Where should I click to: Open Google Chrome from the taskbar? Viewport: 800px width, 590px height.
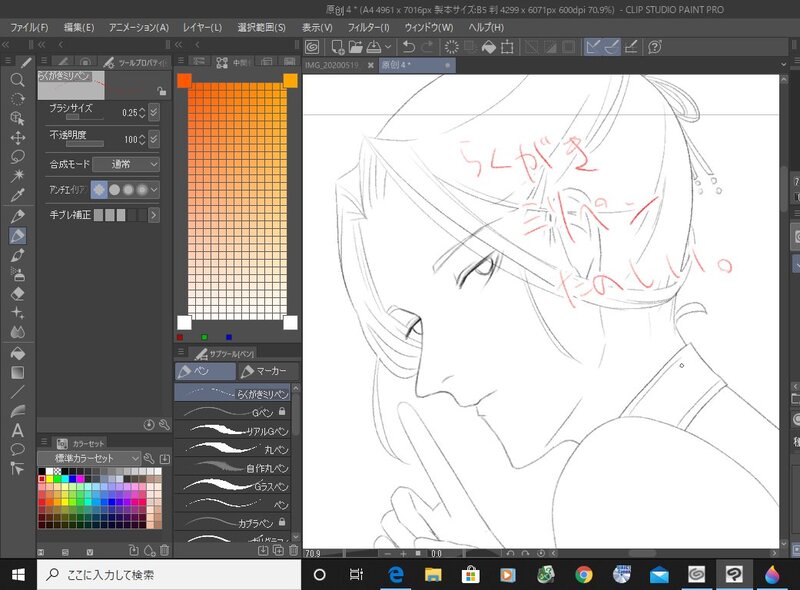584,575
